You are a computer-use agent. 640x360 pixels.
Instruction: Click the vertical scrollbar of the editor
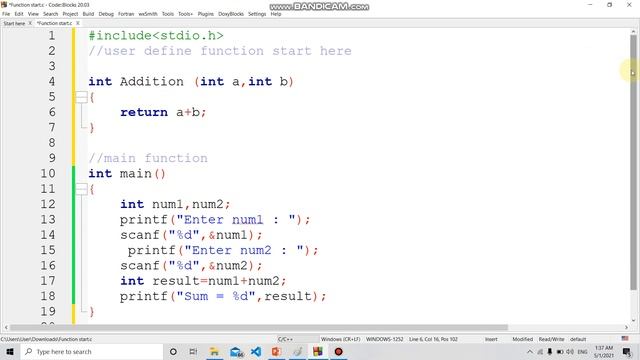633,161
